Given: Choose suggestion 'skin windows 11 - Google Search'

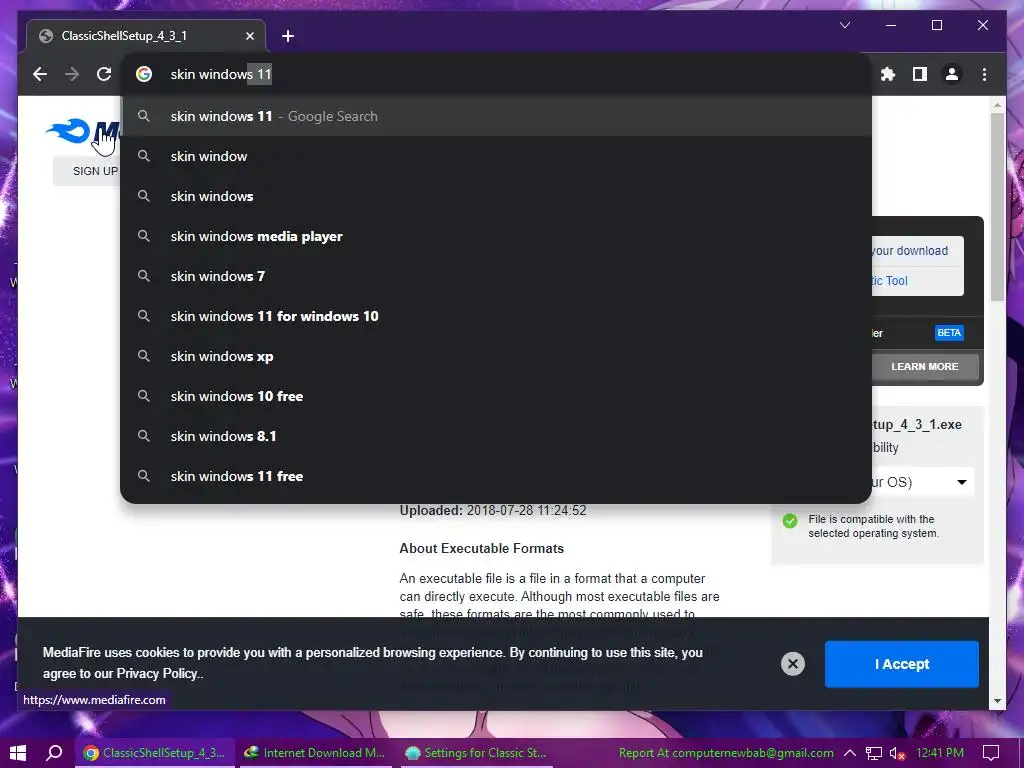Looking at the screenshot, I should (496, 116).
